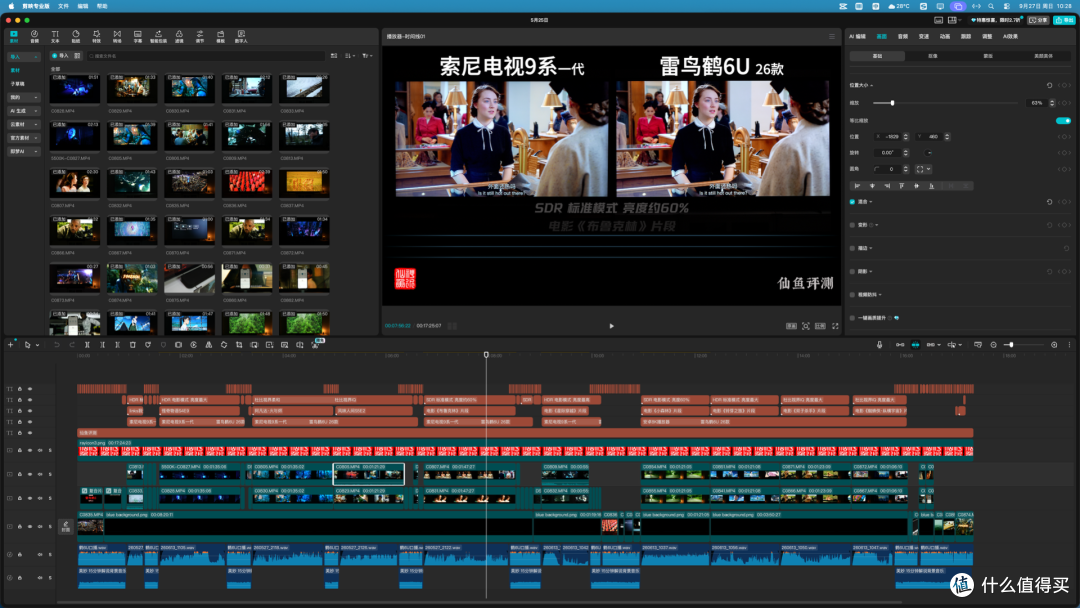Click the 导出 export button
This screenshot has width=1080, height=608.
pos(1064,20)
